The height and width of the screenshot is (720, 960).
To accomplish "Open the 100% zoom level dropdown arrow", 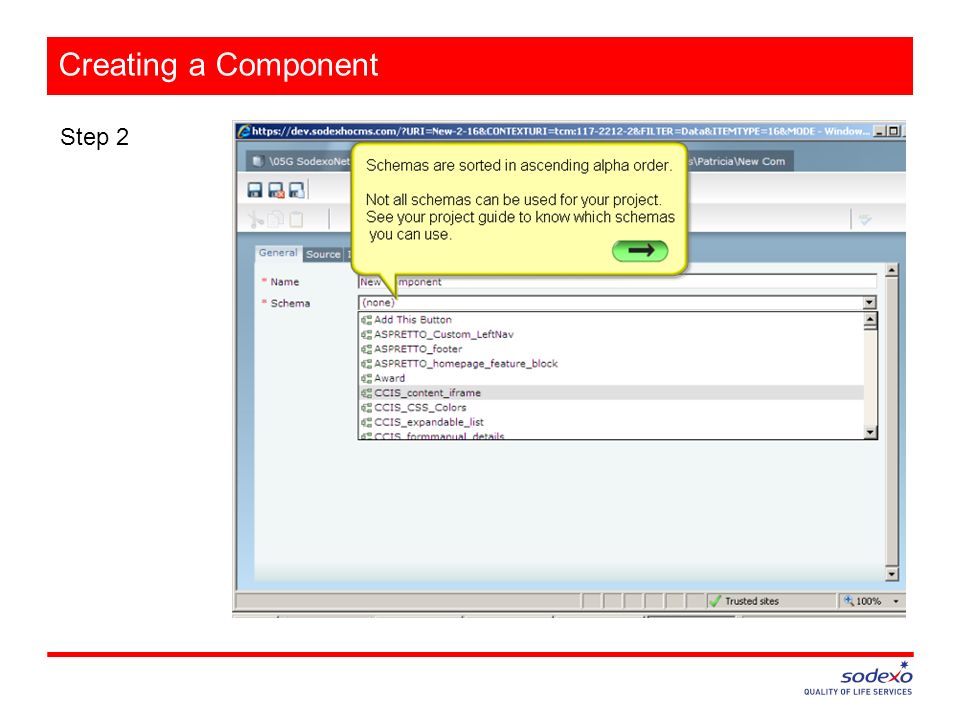I will (x=896, y=601).
